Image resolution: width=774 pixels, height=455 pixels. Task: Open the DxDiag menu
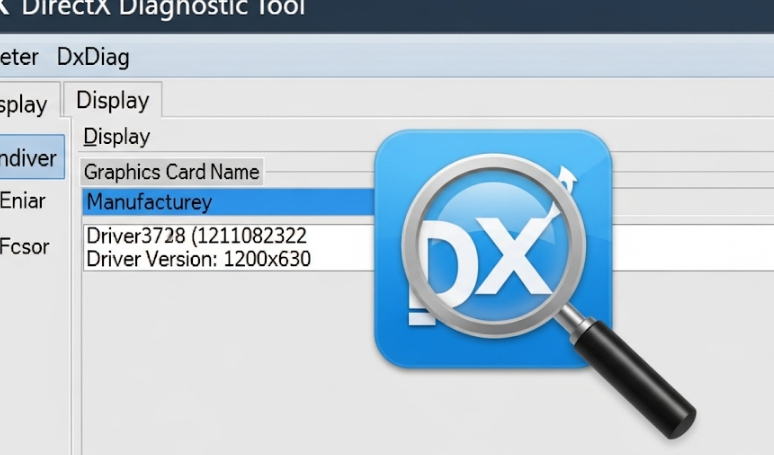(93, 56)
